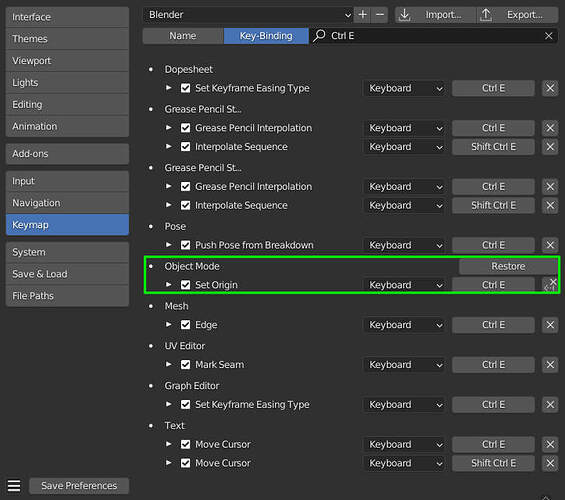Expand the Set Origin keymap entry

(x=168, y=285)
